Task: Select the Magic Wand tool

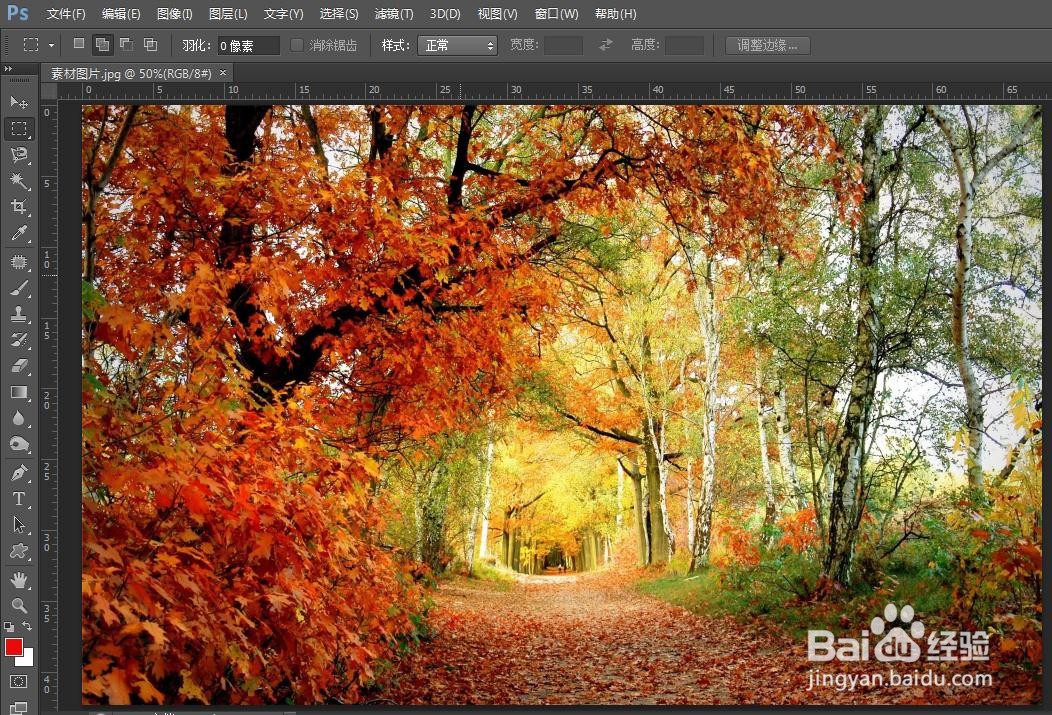Action: pyautogui.click(x=19, y=180)
